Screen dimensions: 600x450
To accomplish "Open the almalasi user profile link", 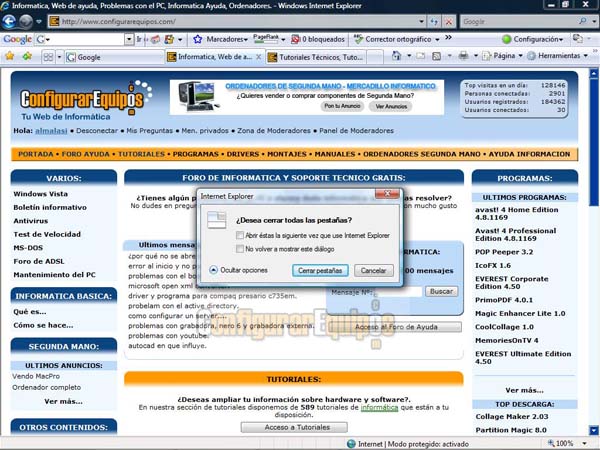I will (51, 131).
